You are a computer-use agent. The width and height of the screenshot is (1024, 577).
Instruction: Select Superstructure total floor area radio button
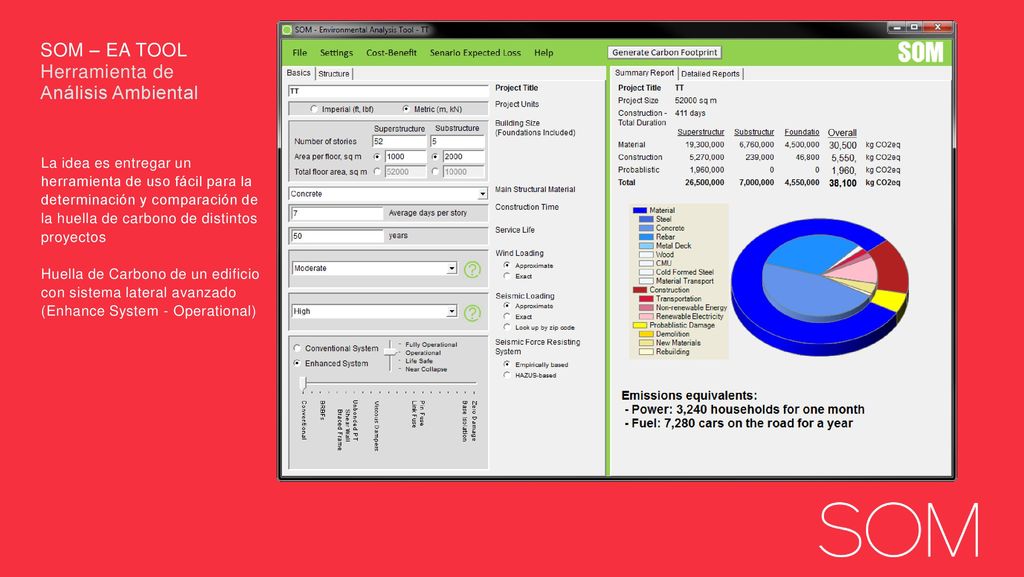377,172
